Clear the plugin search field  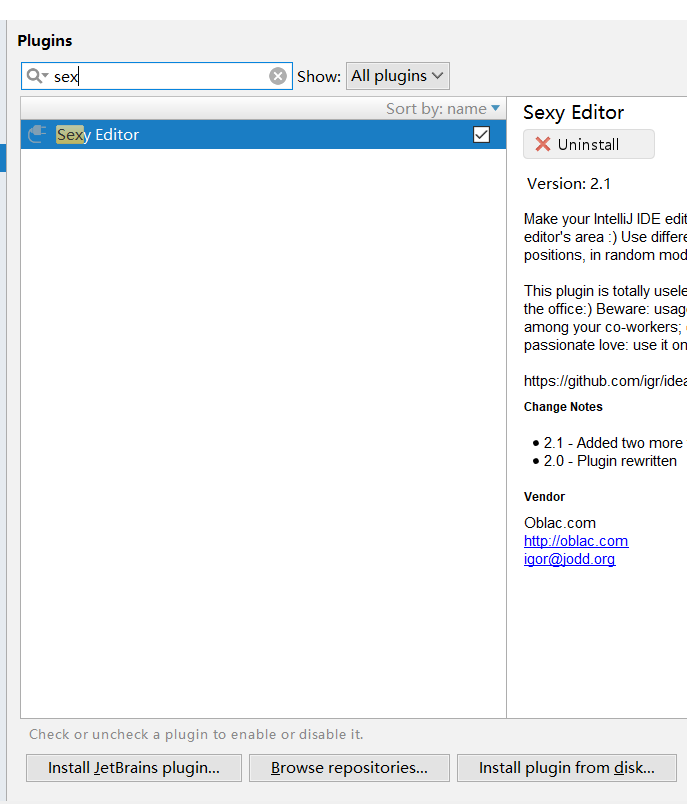coord(278,76)
